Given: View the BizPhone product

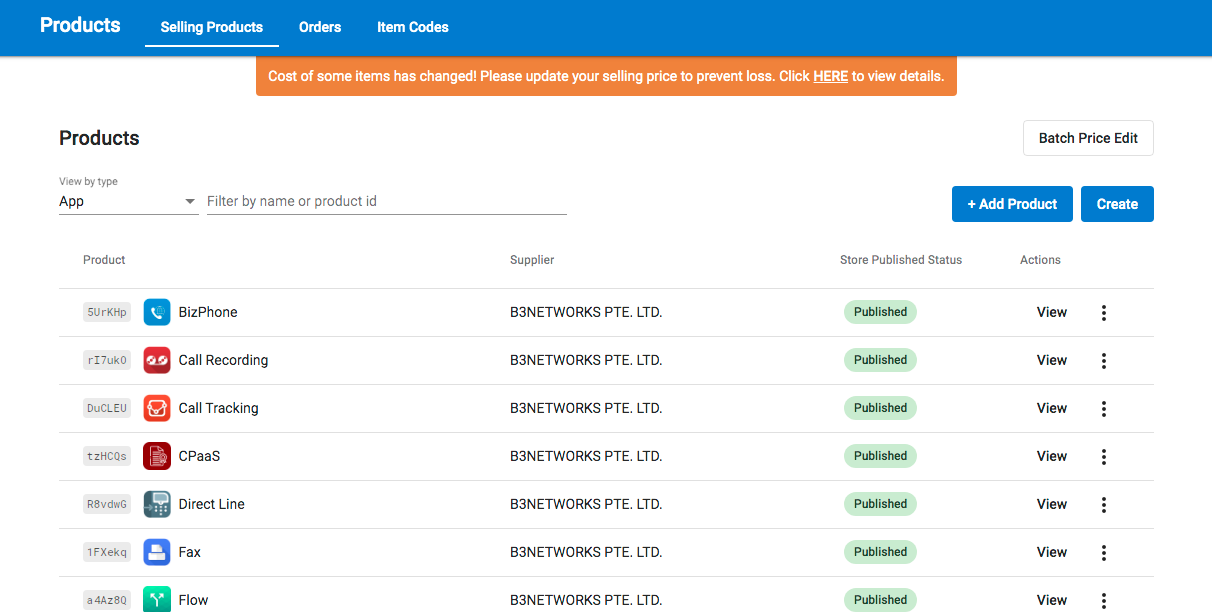Looking at the screenshot, I should click(x=1052, y=312).
